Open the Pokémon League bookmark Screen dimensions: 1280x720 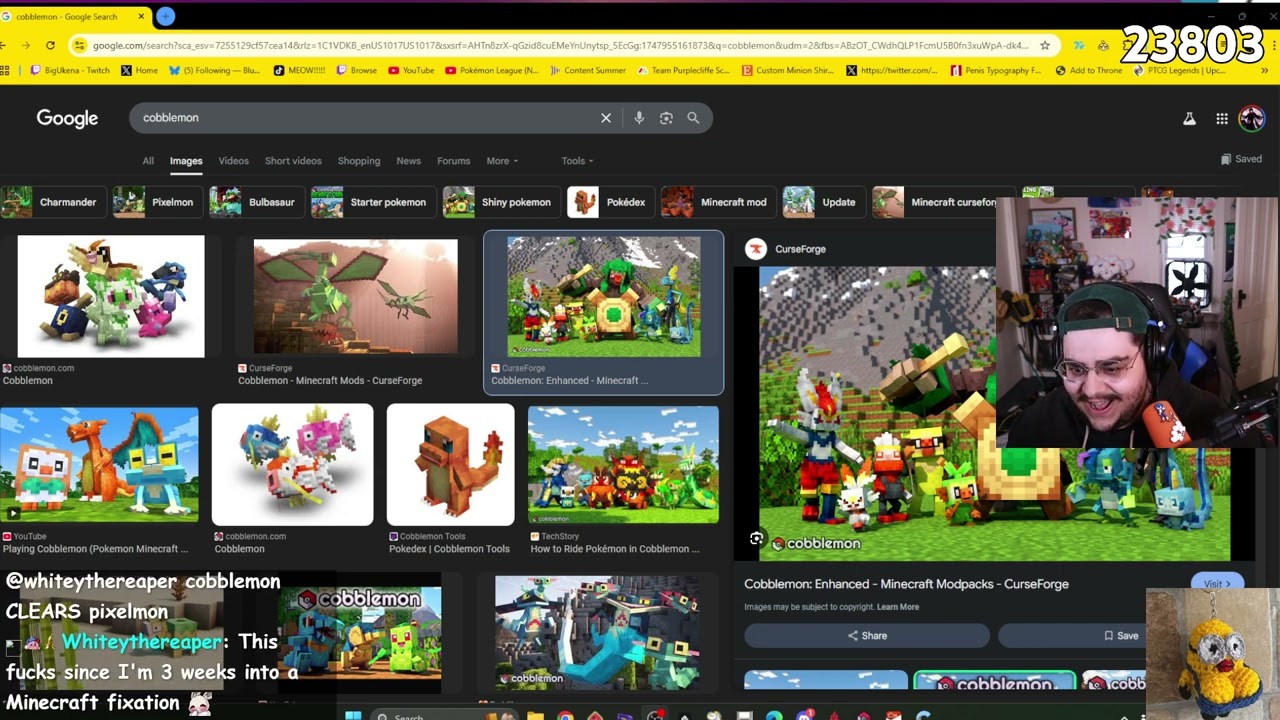click(x=492, y=70)
